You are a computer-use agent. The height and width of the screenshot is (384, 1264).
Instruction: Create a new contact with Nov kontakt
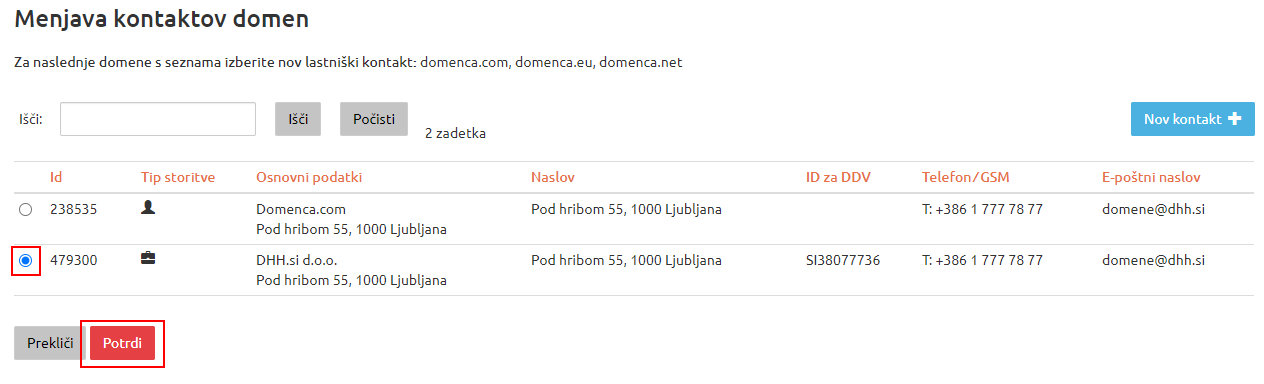point(1192,118)
